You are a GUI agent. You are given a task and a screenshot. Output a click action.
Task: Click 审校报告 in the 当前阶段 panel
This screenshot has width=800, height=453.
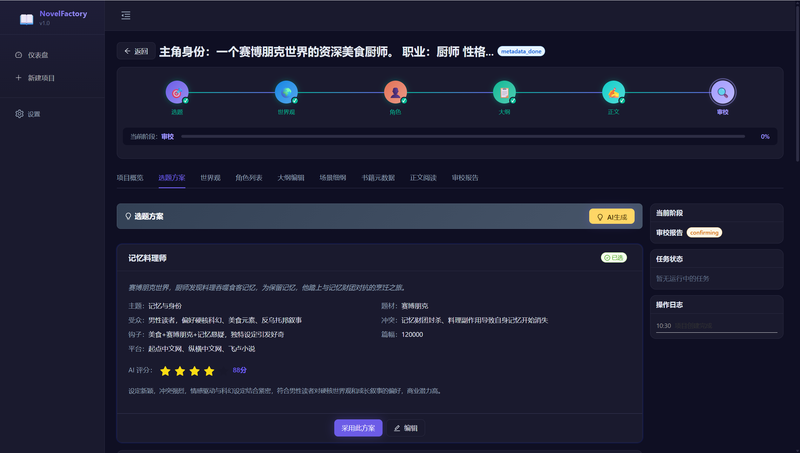pyautogui.click(x=669, y=233)
